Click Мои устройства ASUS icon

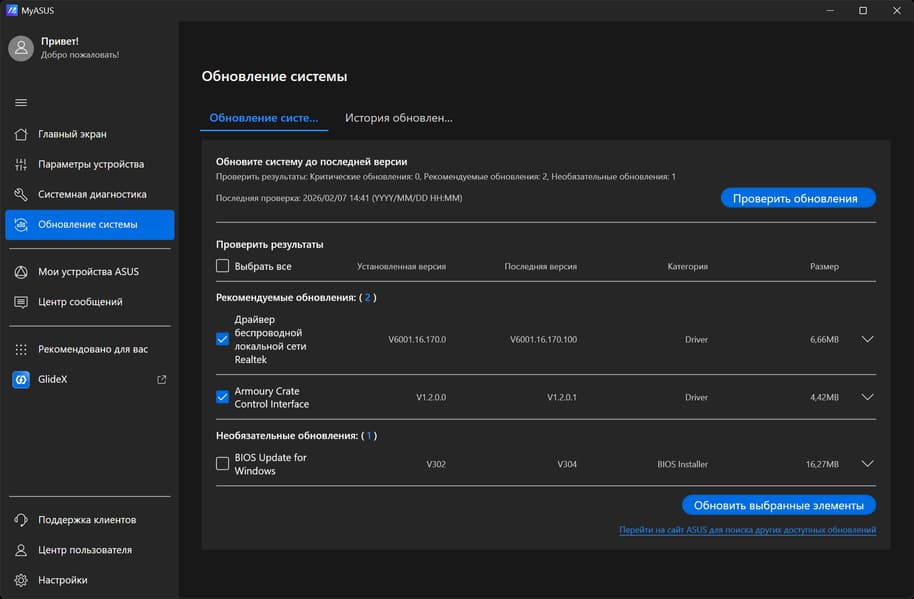(x=21, y=272)
